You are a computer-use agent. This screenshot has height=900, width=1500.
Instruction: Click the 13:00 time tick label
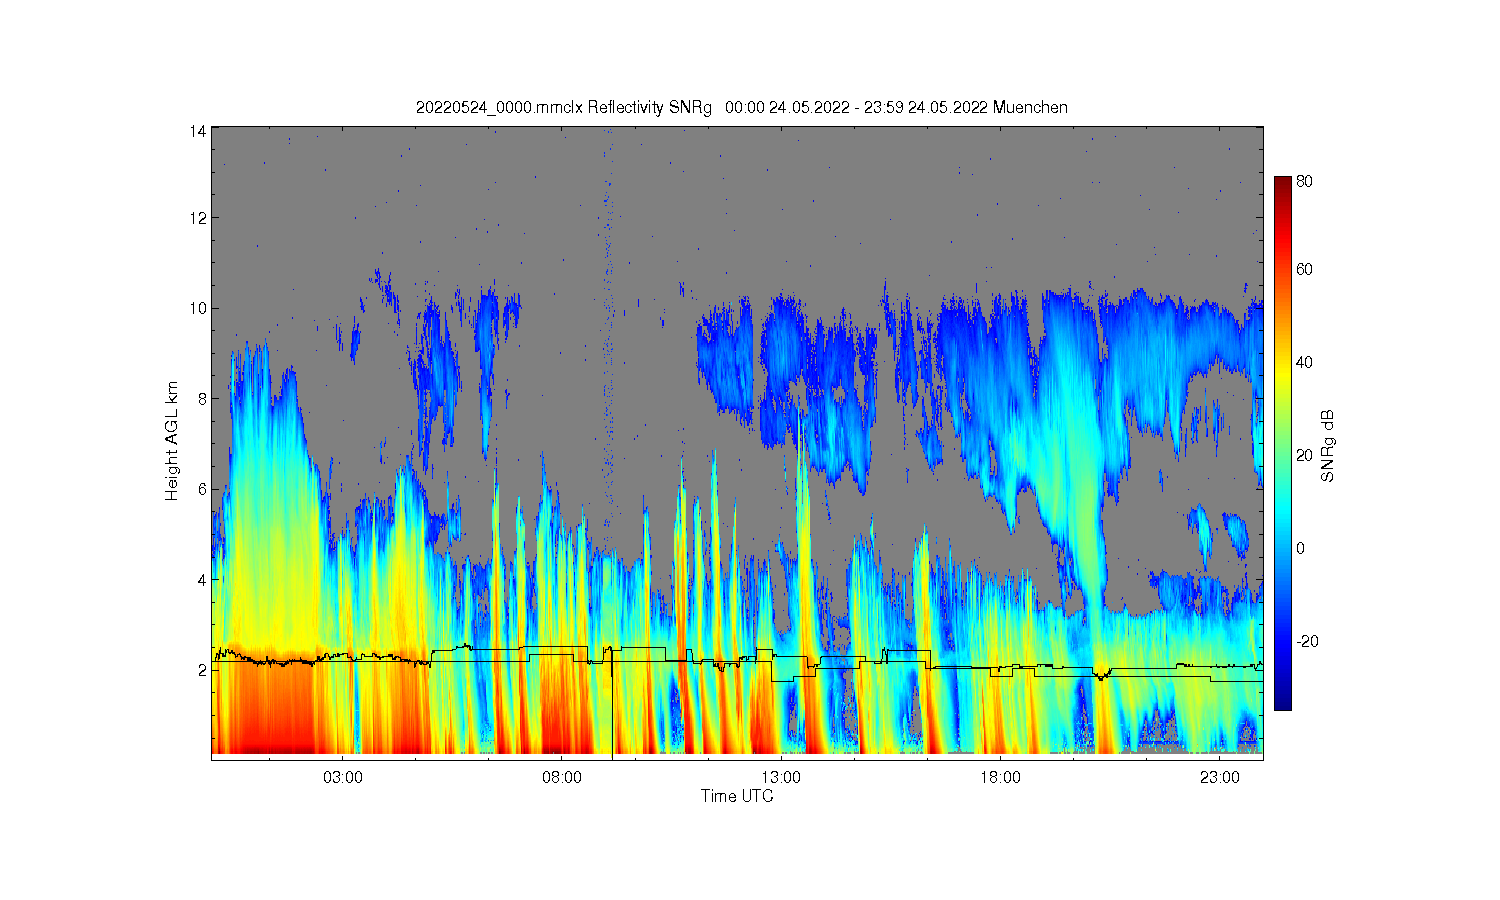781,778
